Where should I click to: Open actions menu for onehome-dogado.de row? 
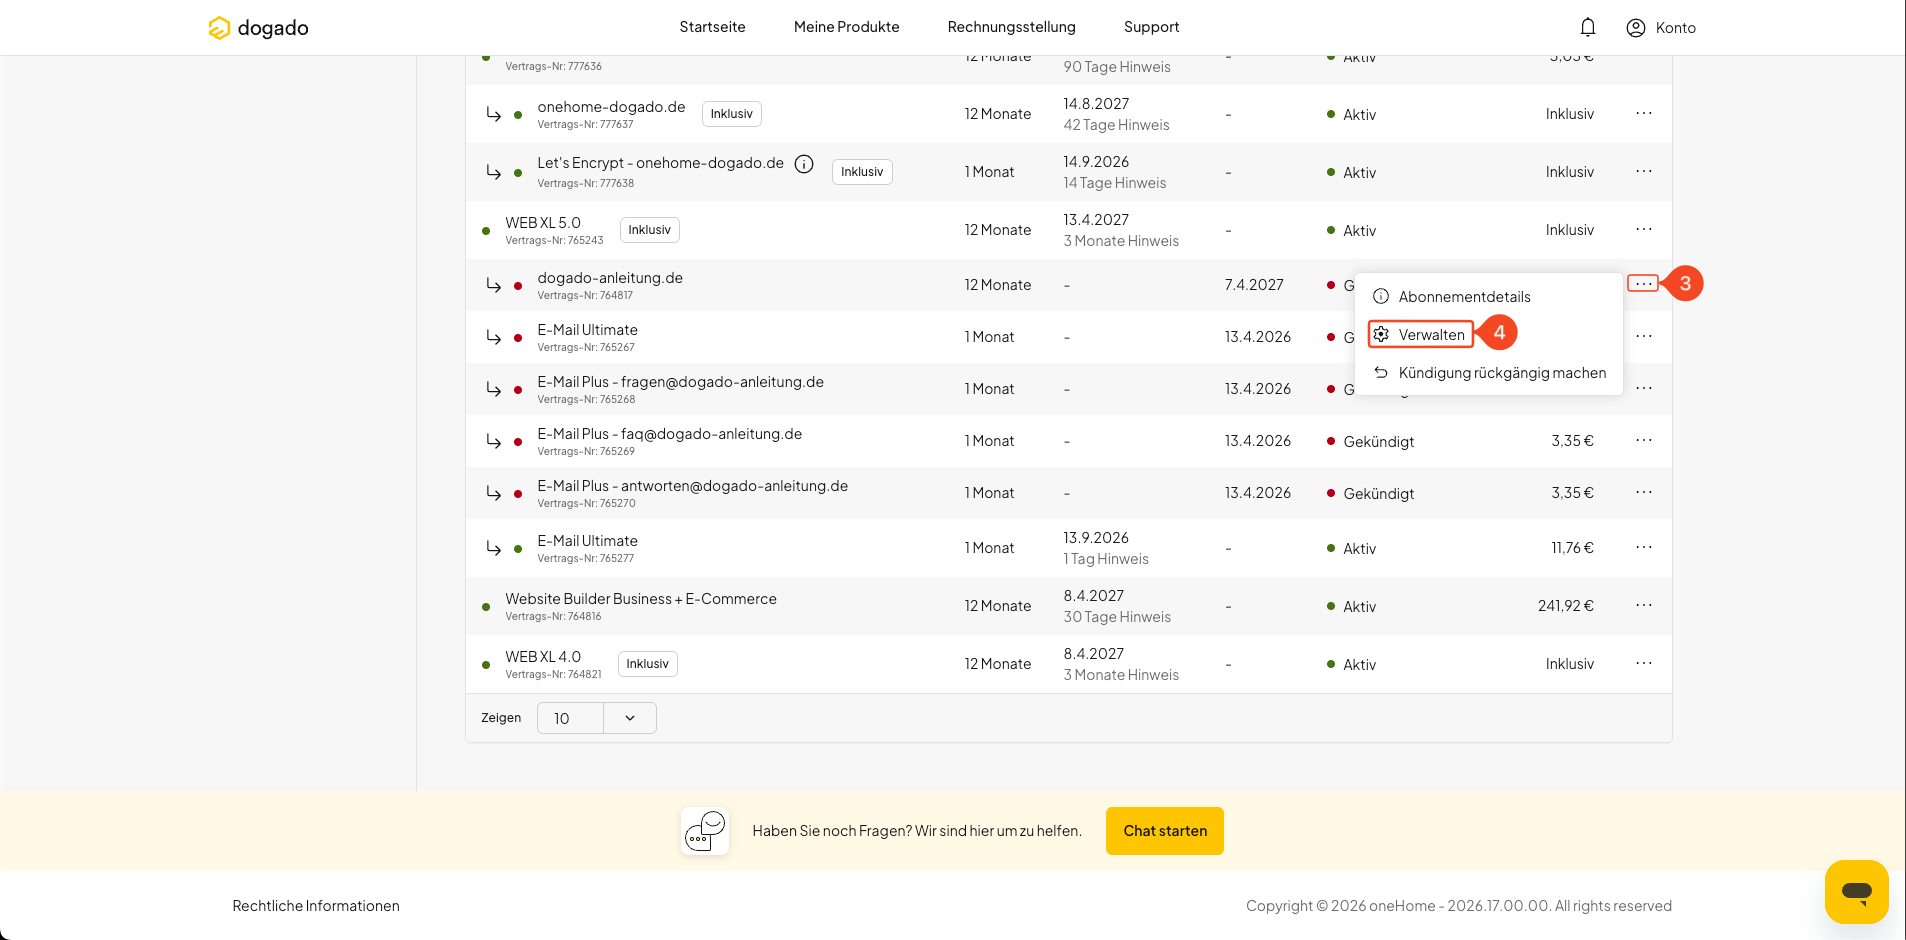tap(1644, 114)
